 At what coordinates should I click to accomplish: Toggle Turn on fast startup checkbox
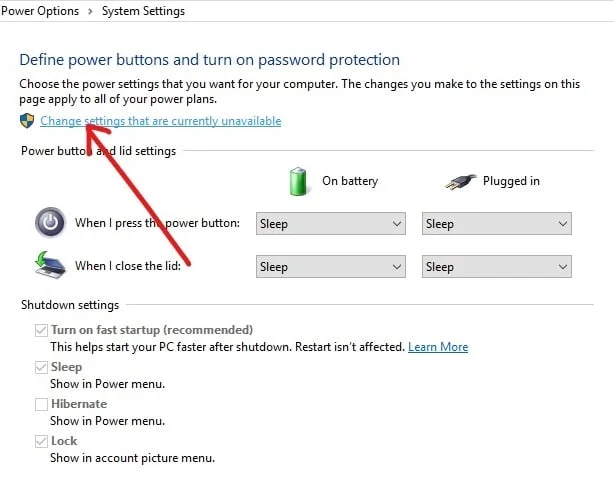point(41,330)
